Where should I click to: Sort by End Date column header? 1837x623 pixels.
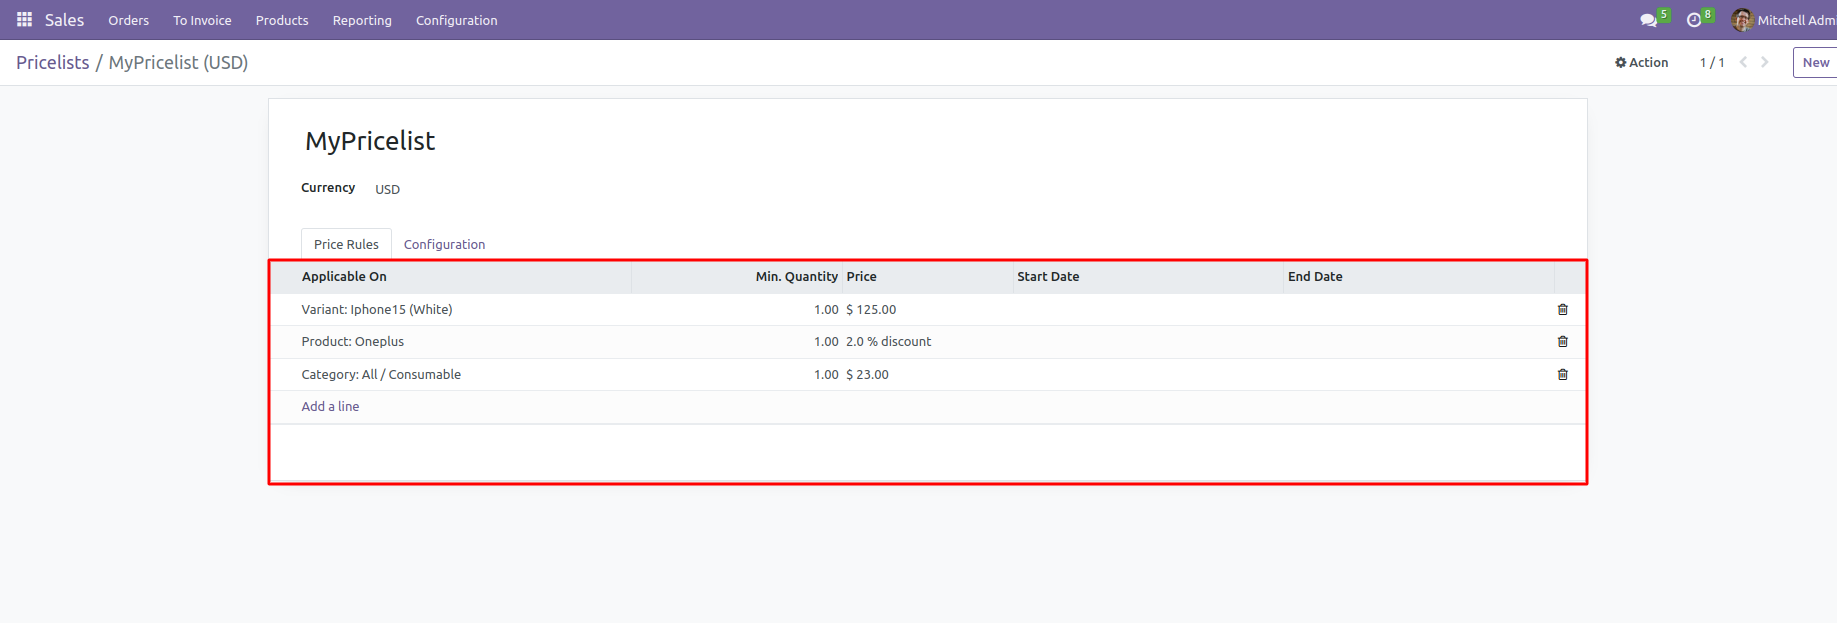click(x=1419, y=277)
